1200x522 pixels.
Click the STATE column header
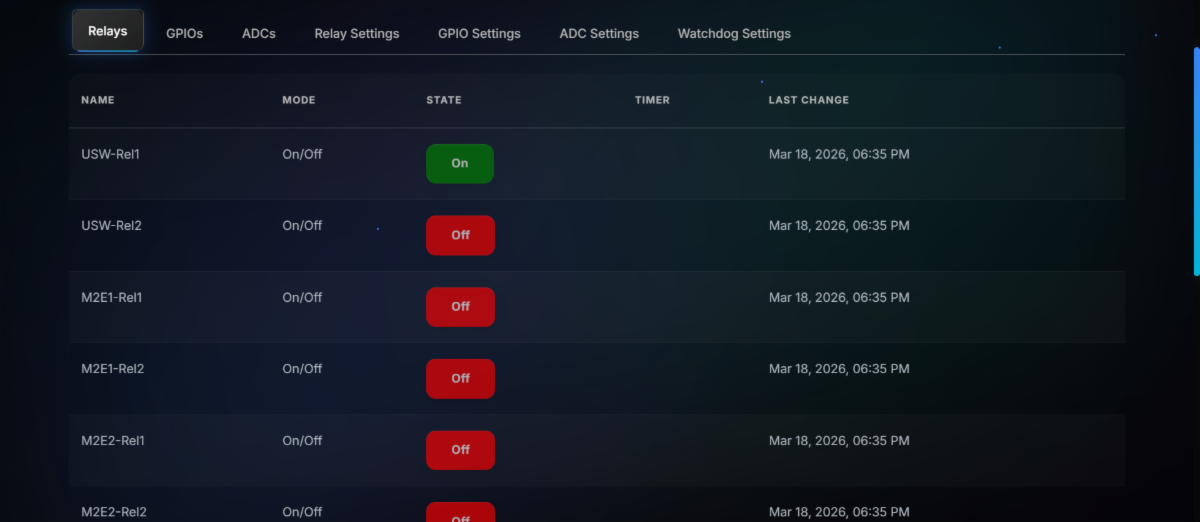444,100
